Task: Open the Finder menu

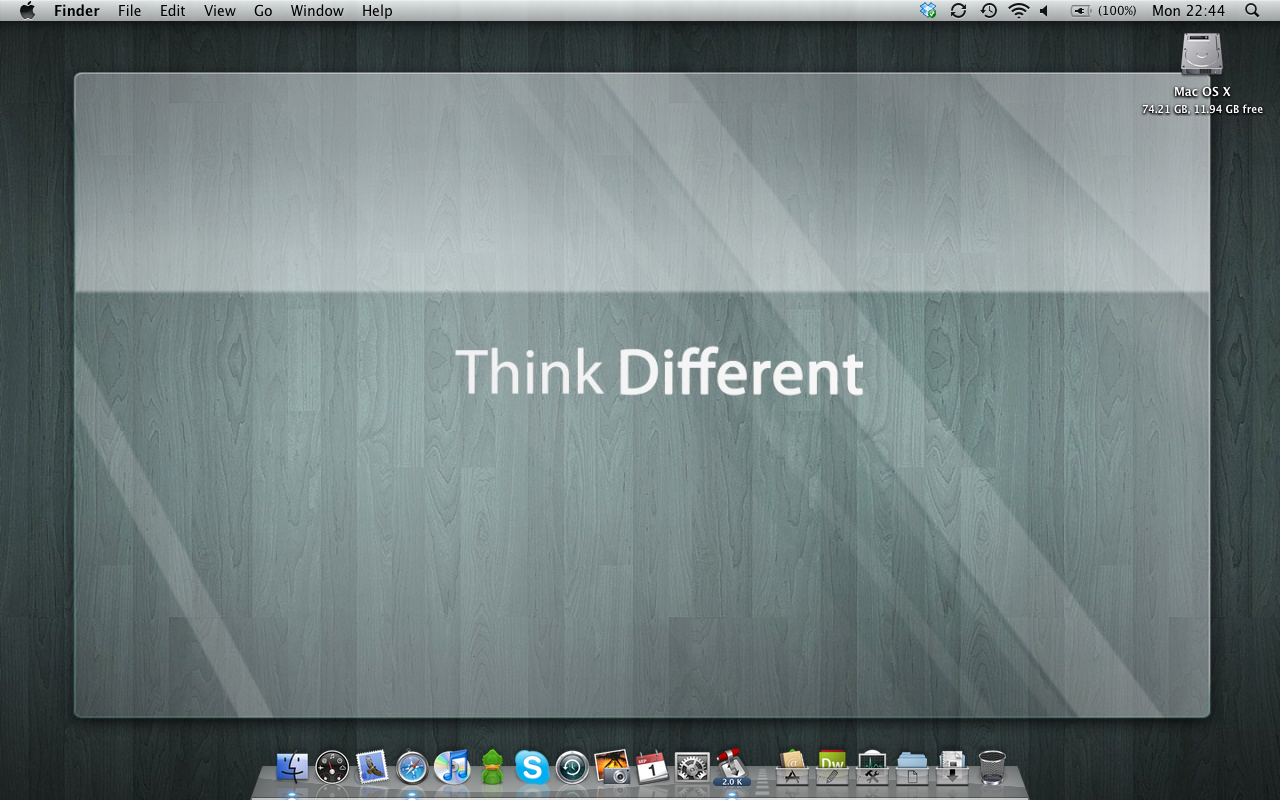Action: pos(77,11)
